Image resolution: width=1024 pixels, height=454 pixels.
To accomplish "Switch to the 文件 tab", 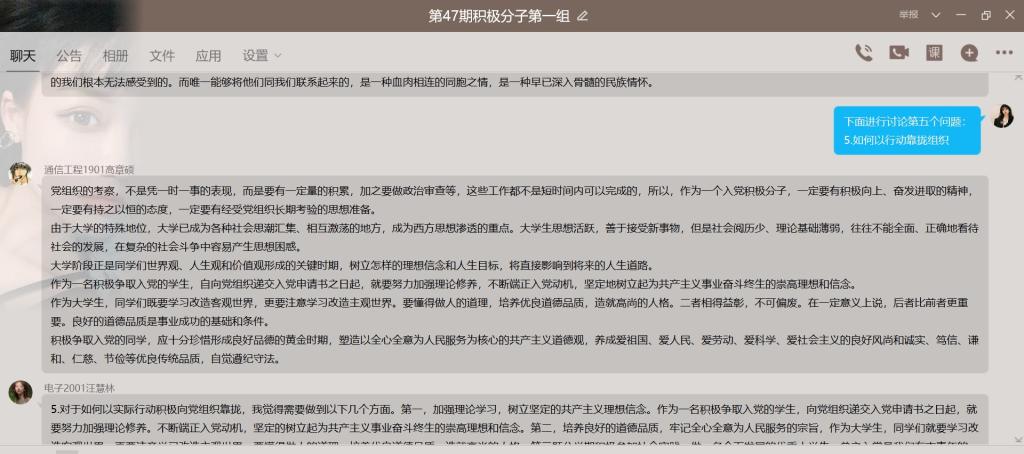I will (x=162, y=55).
